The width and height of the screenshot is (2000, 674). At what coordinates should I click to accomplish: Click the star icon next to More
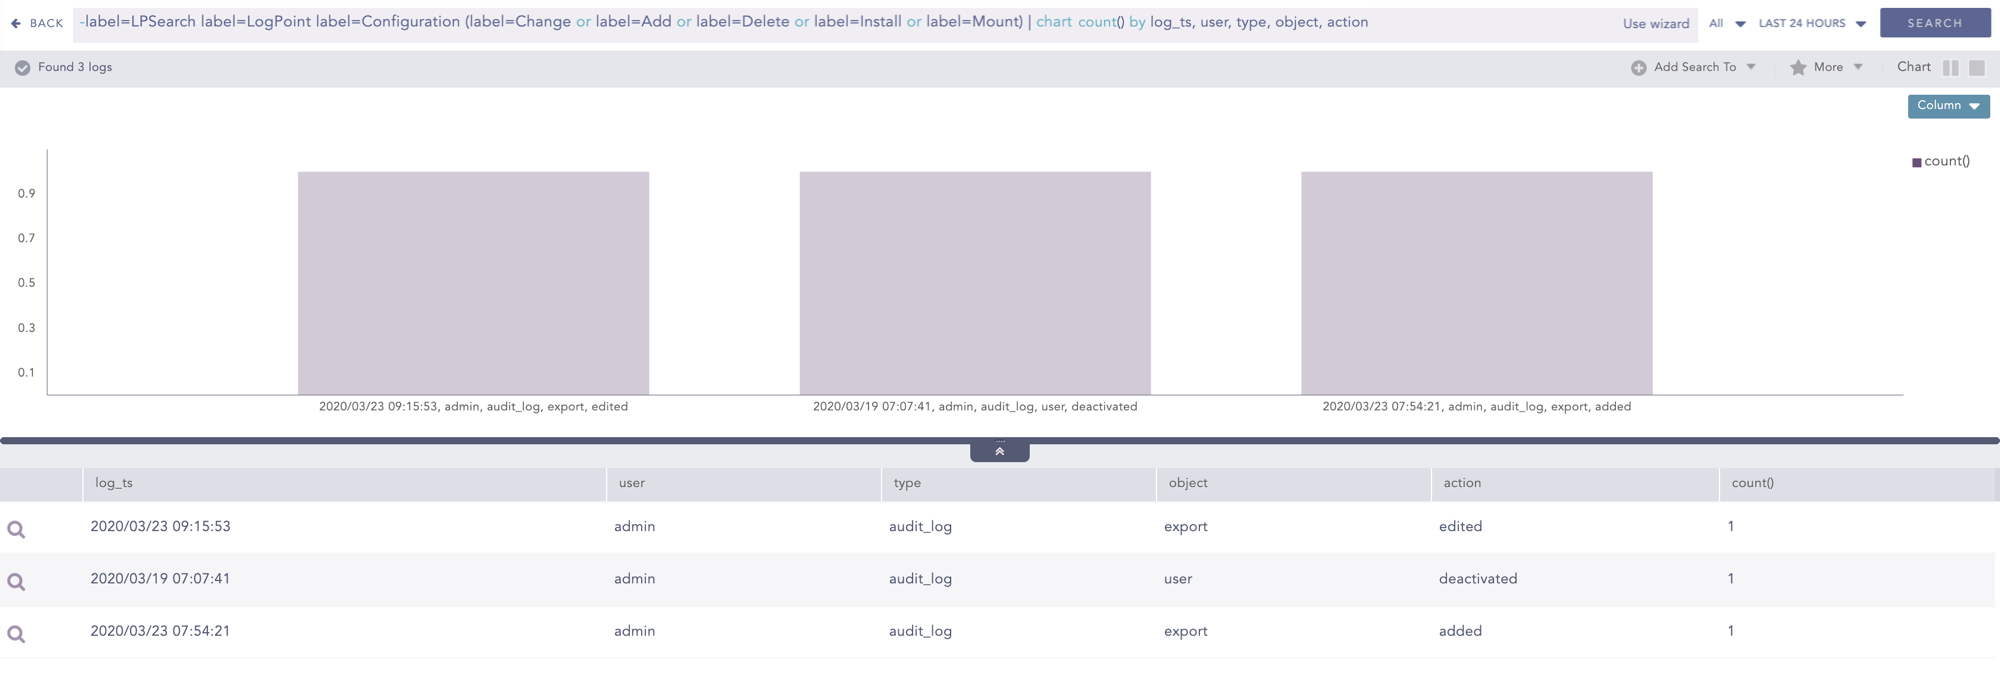tap(1798, 68)
